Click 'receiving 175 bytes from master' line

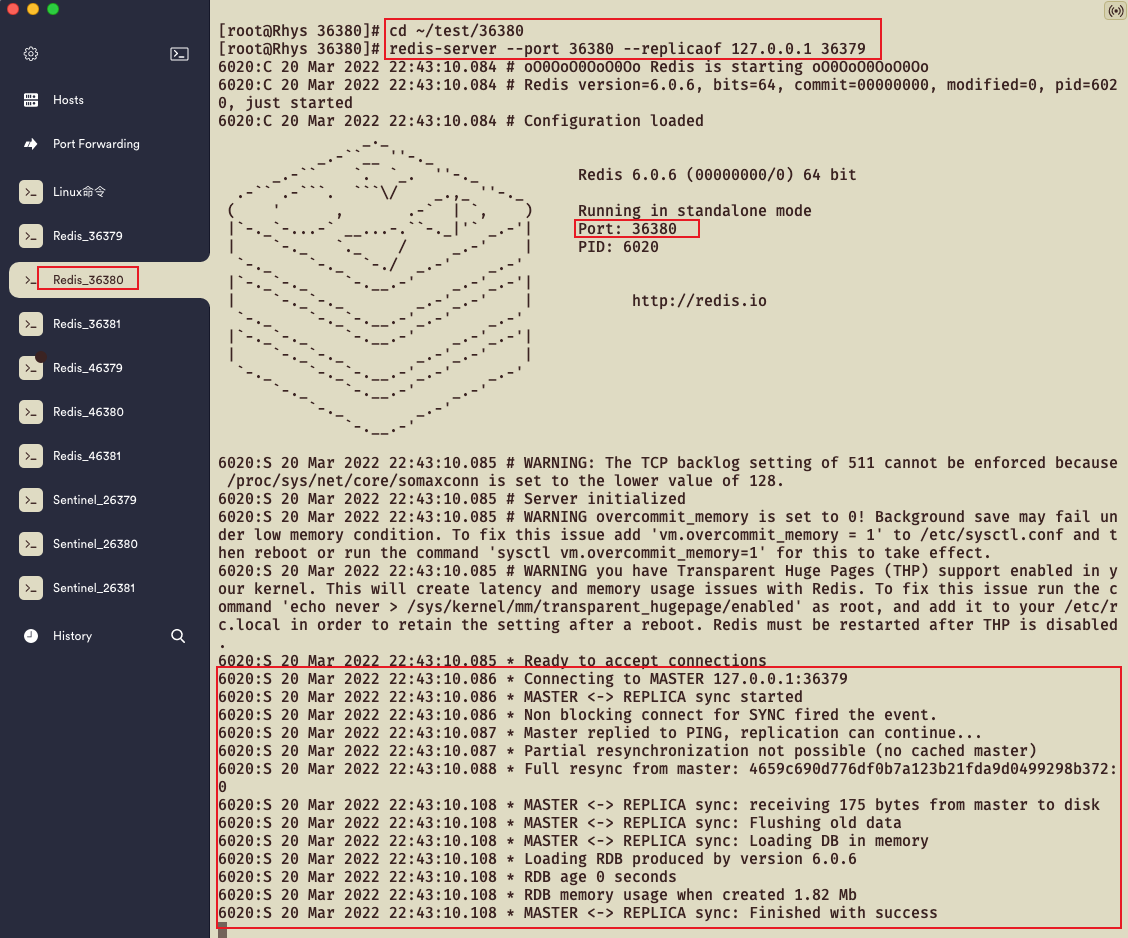[659, 805]
